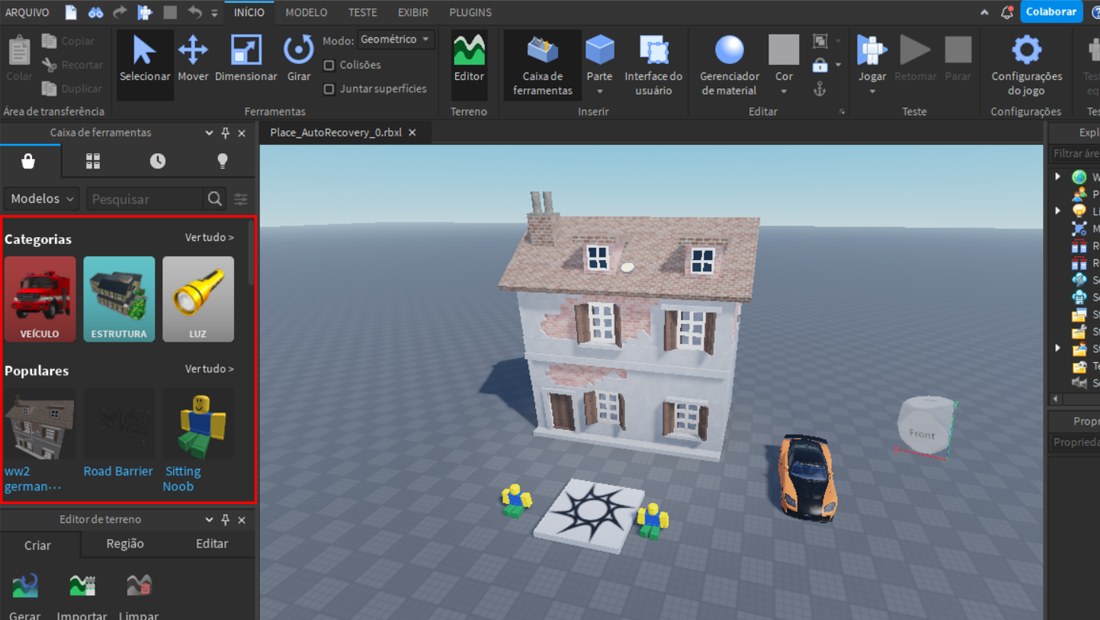Image resolution: width=1100 pixels, height=620 pixels.
Task: Click the search magnifier icon
Action: tap(215, 199)
